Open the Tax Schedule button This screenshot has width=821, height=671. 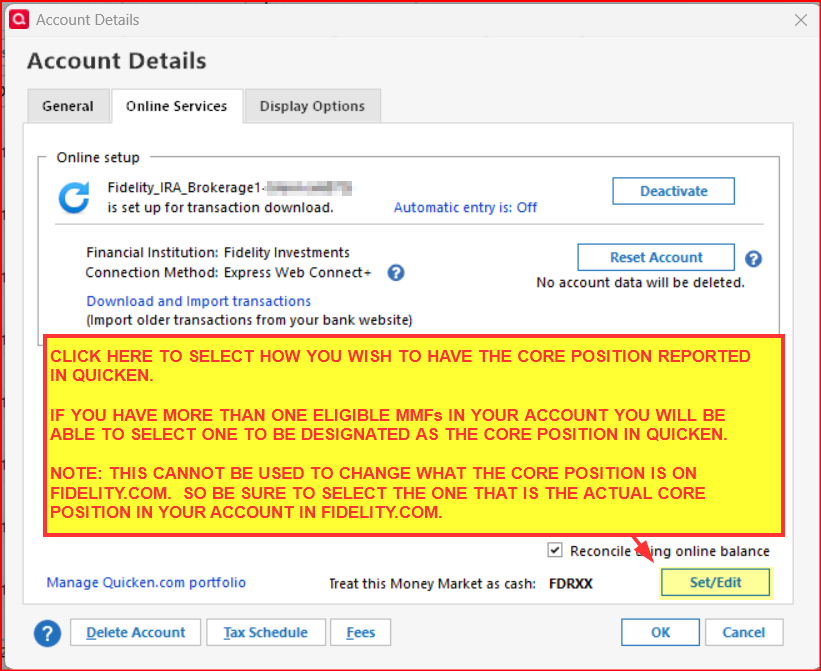[266, 632]
